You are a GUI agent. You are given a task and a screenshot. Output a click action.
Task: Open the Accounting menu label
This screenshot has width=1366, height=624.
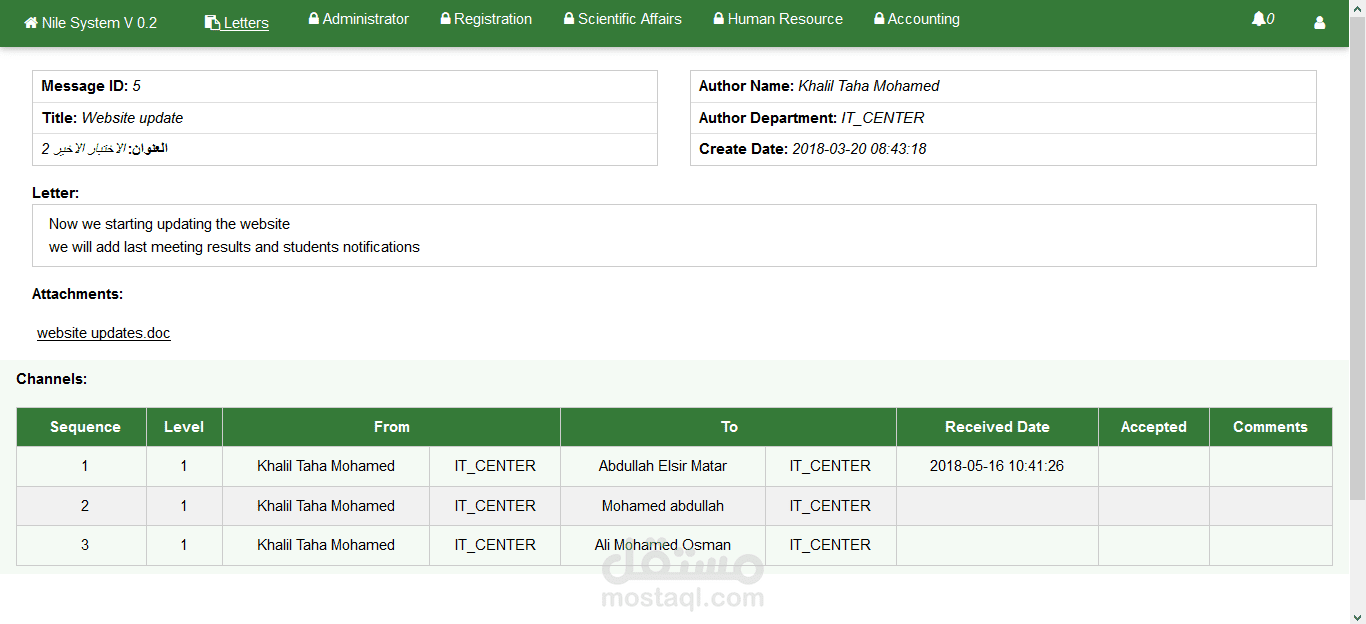coord(923,19)
